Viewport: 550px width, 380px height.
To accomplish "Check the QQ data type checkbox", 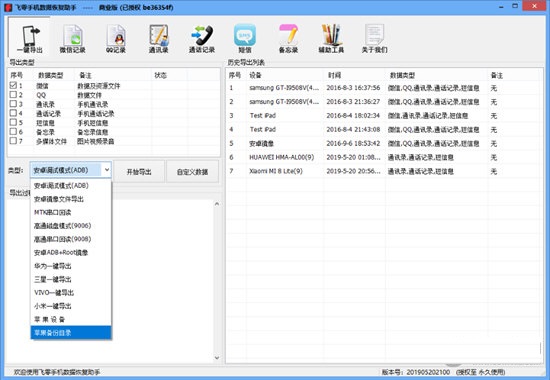I will [x=13, y=95].
